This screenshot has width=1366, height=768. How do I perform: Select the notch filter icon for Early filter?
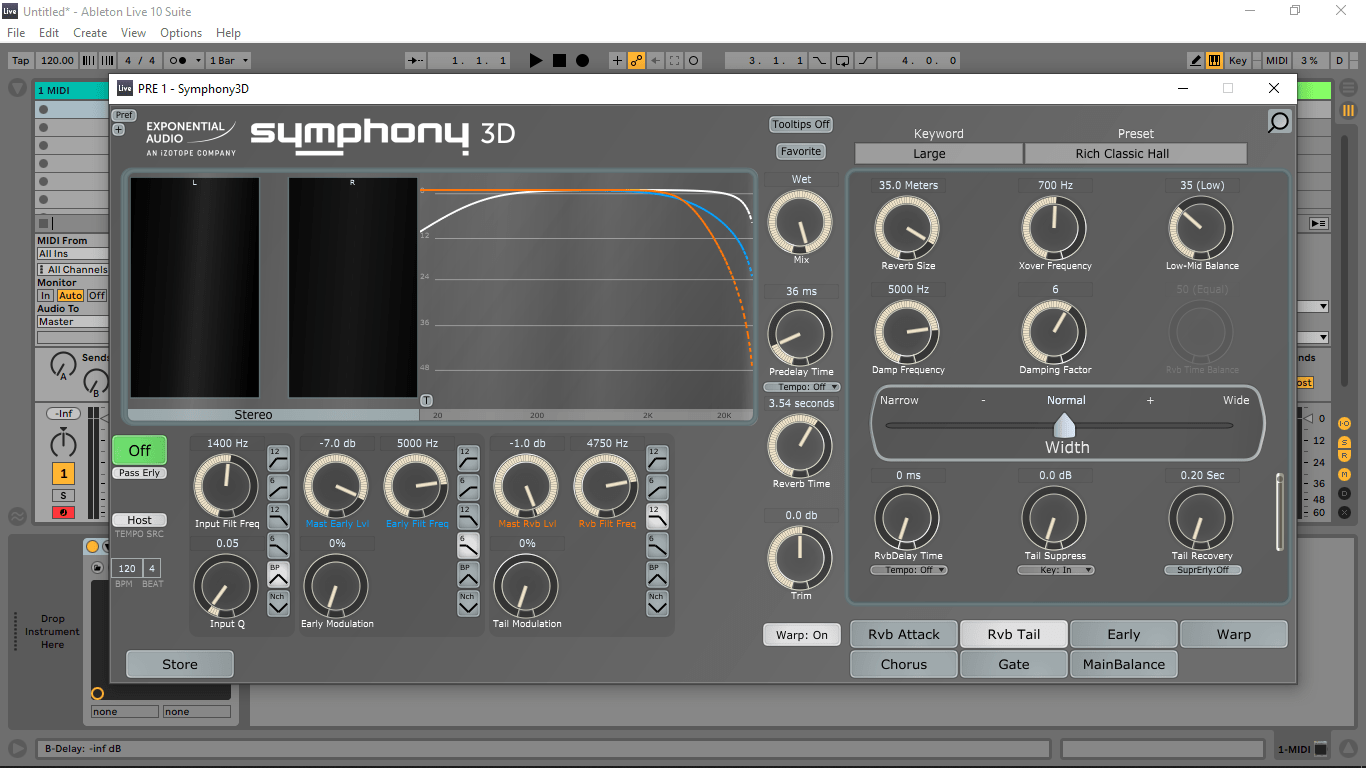(467, 602)
